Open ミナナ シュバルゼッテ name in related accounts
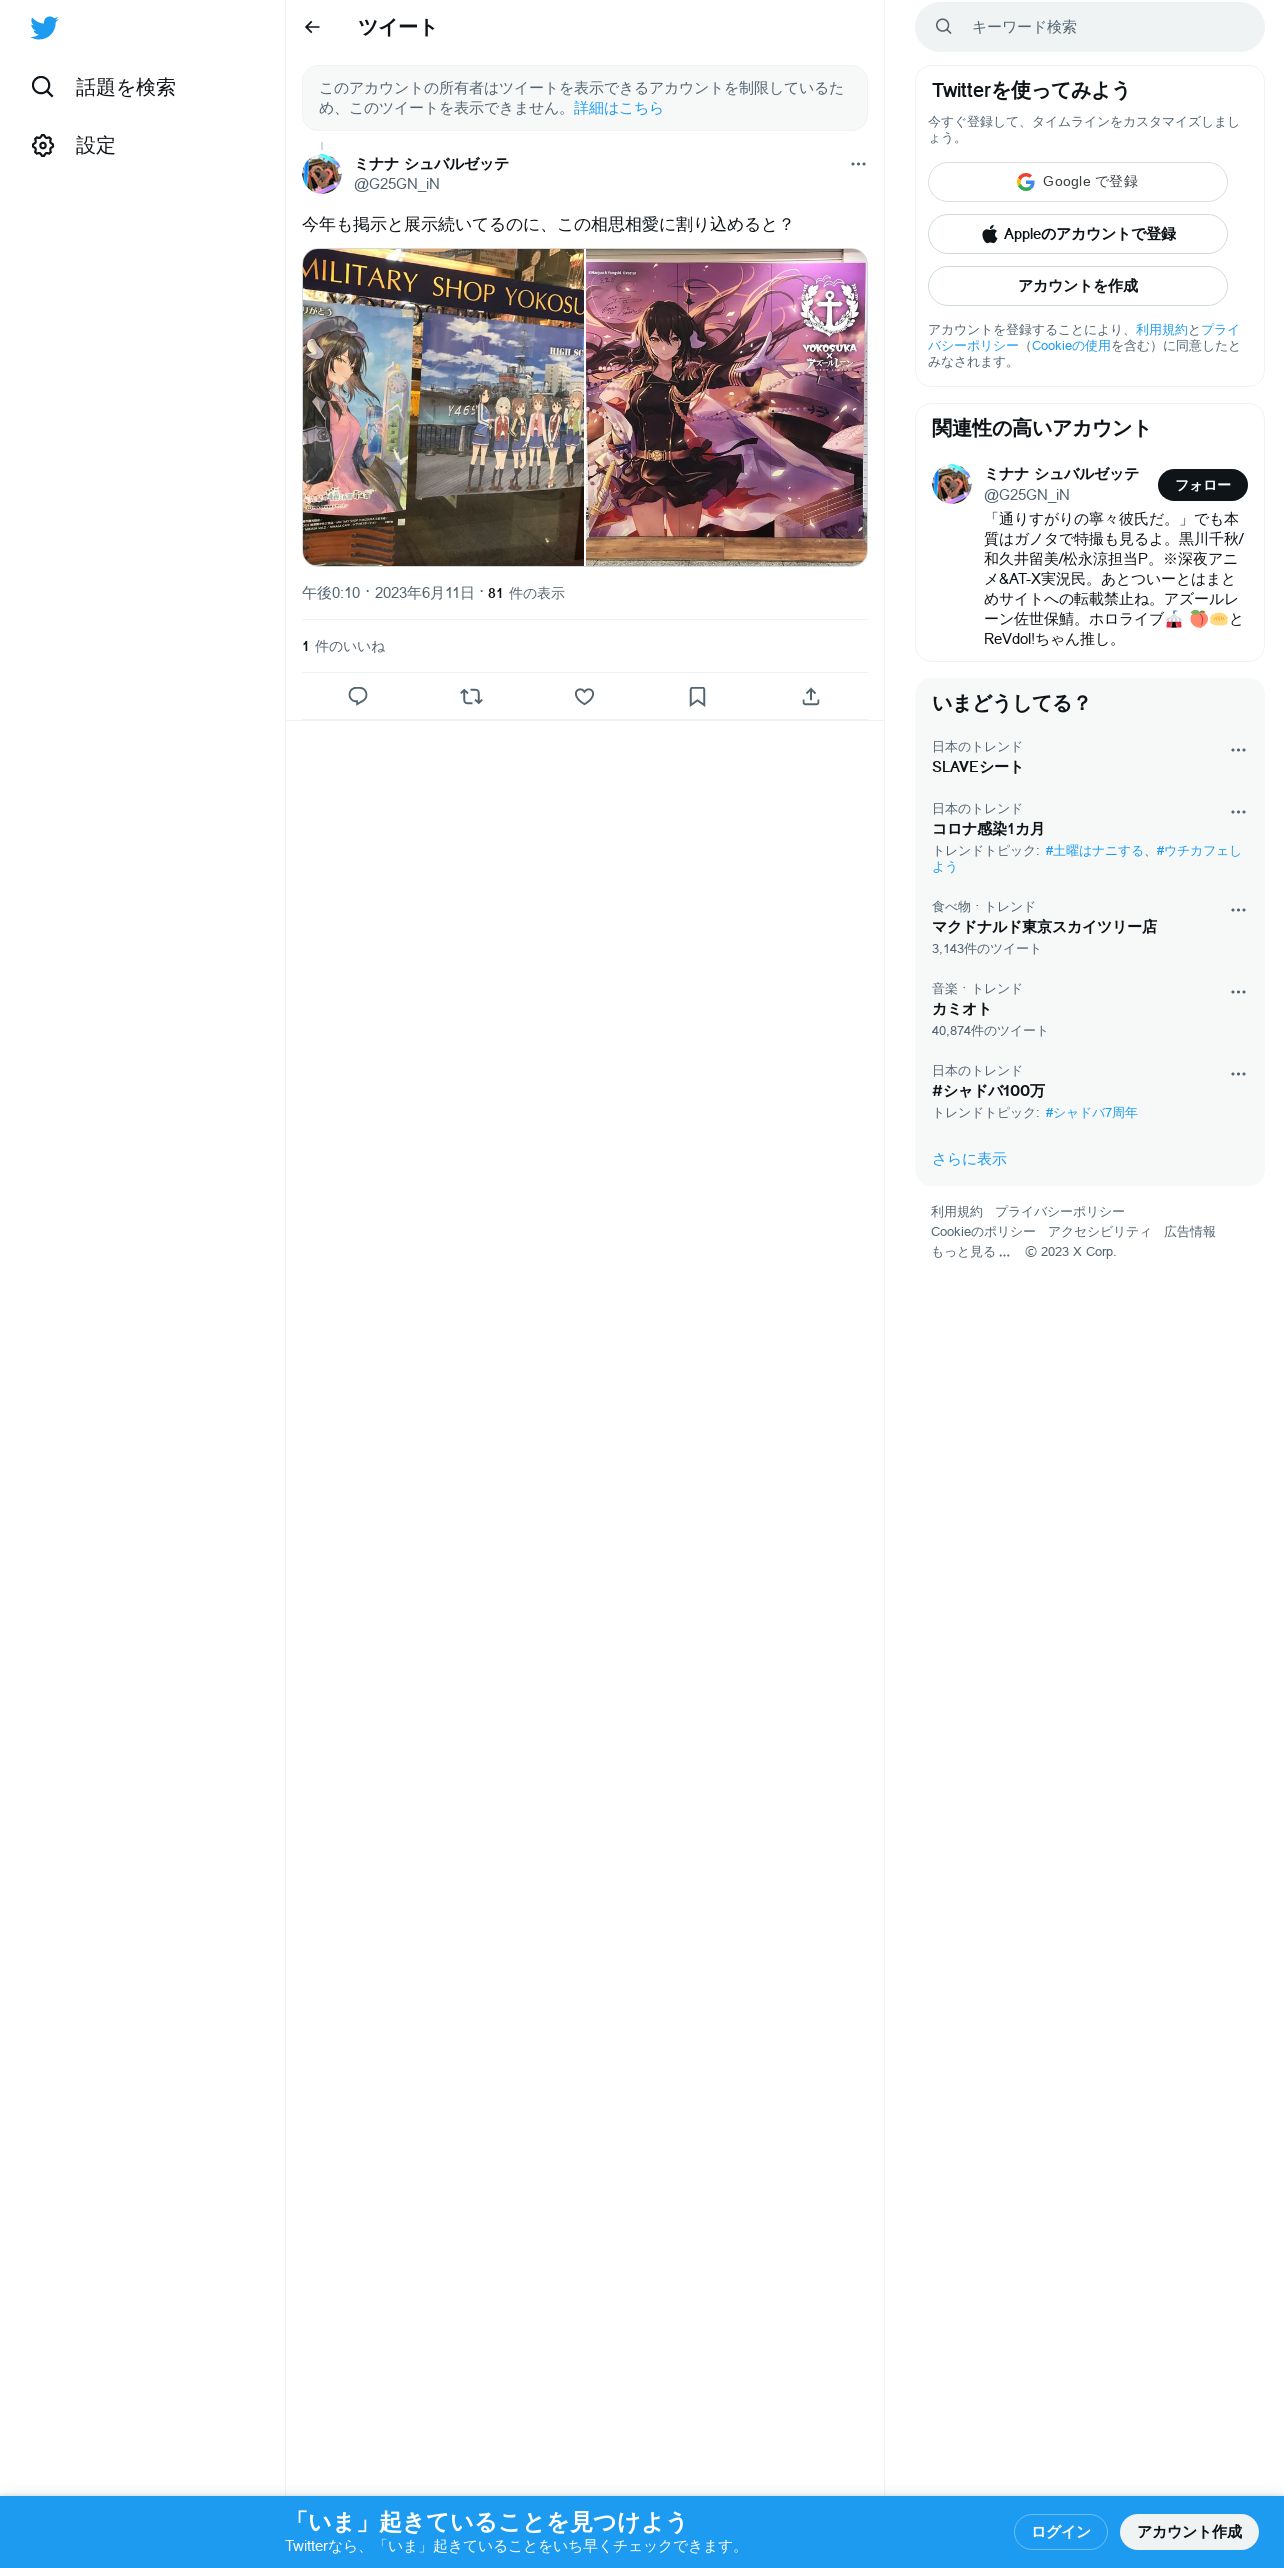 click(1061, 474)
